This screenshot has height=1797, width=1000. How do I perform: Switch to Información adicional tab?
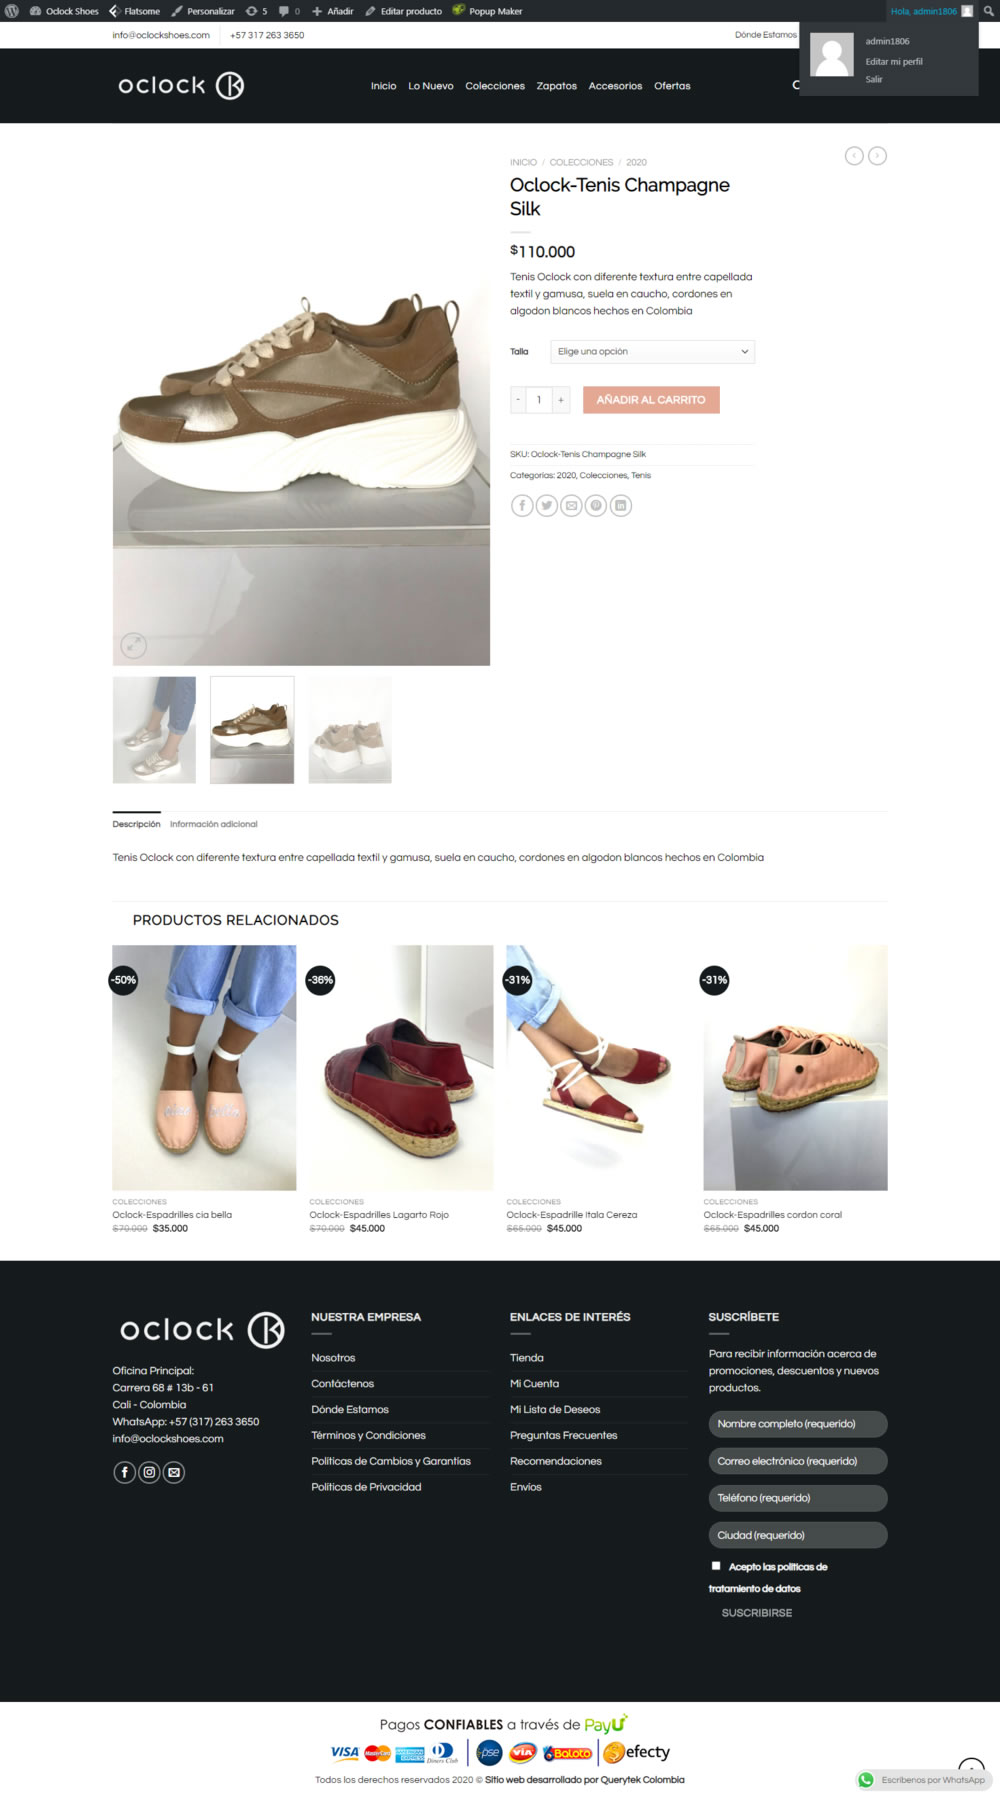tap(214, 824)
